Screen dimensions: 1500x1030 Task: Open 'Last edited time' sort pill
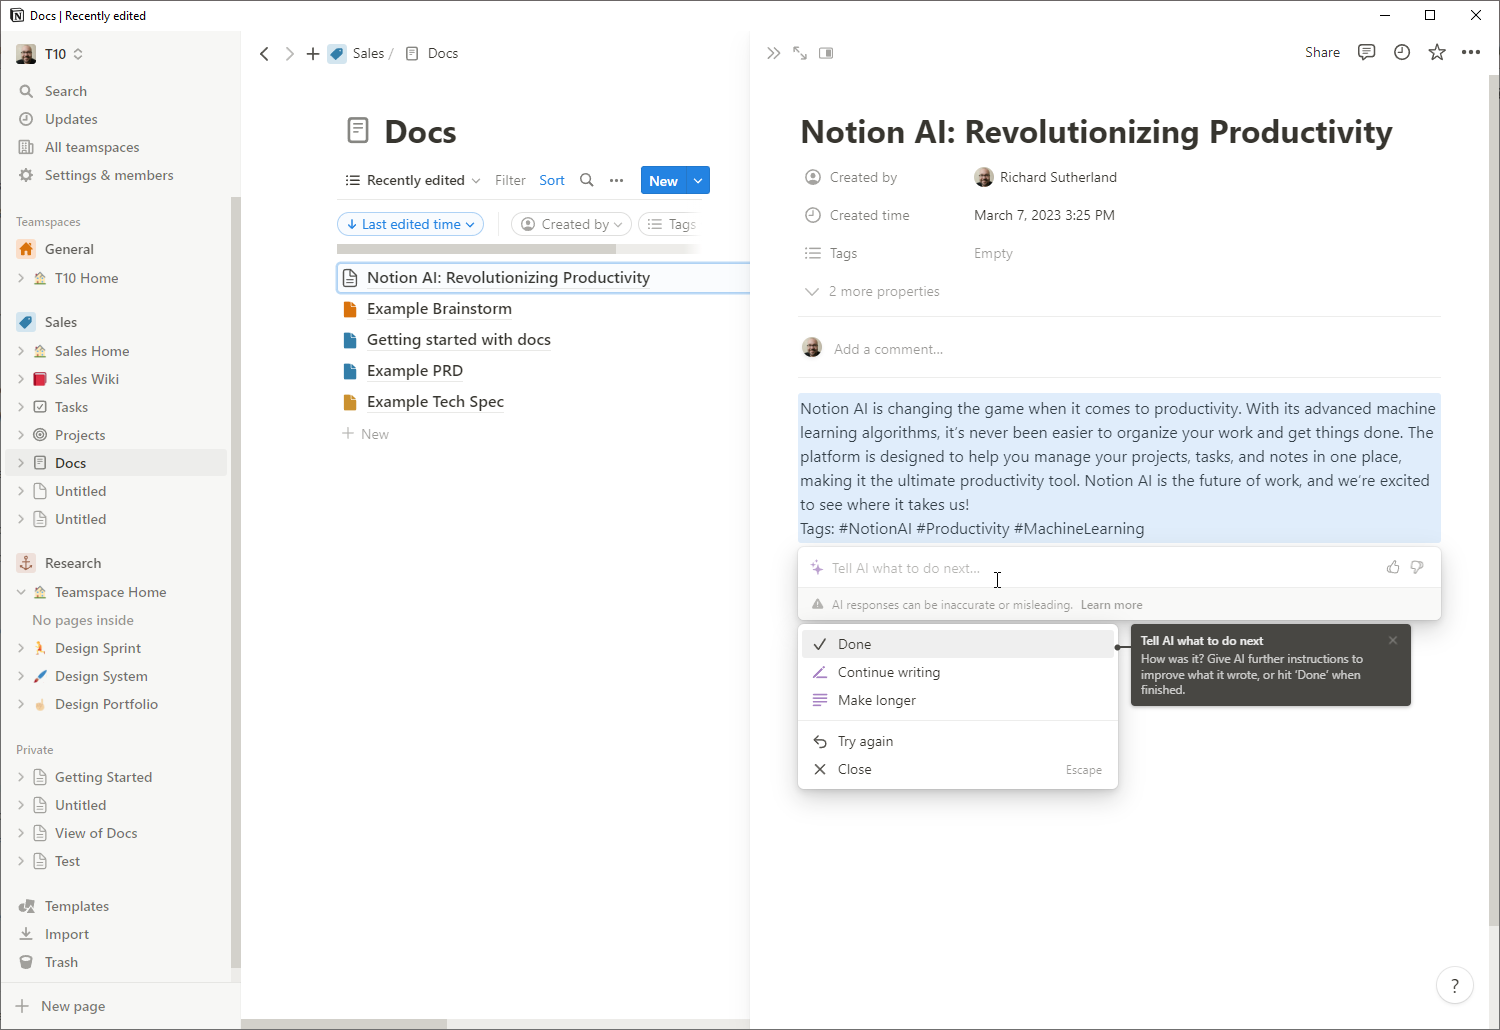[411, 224]
